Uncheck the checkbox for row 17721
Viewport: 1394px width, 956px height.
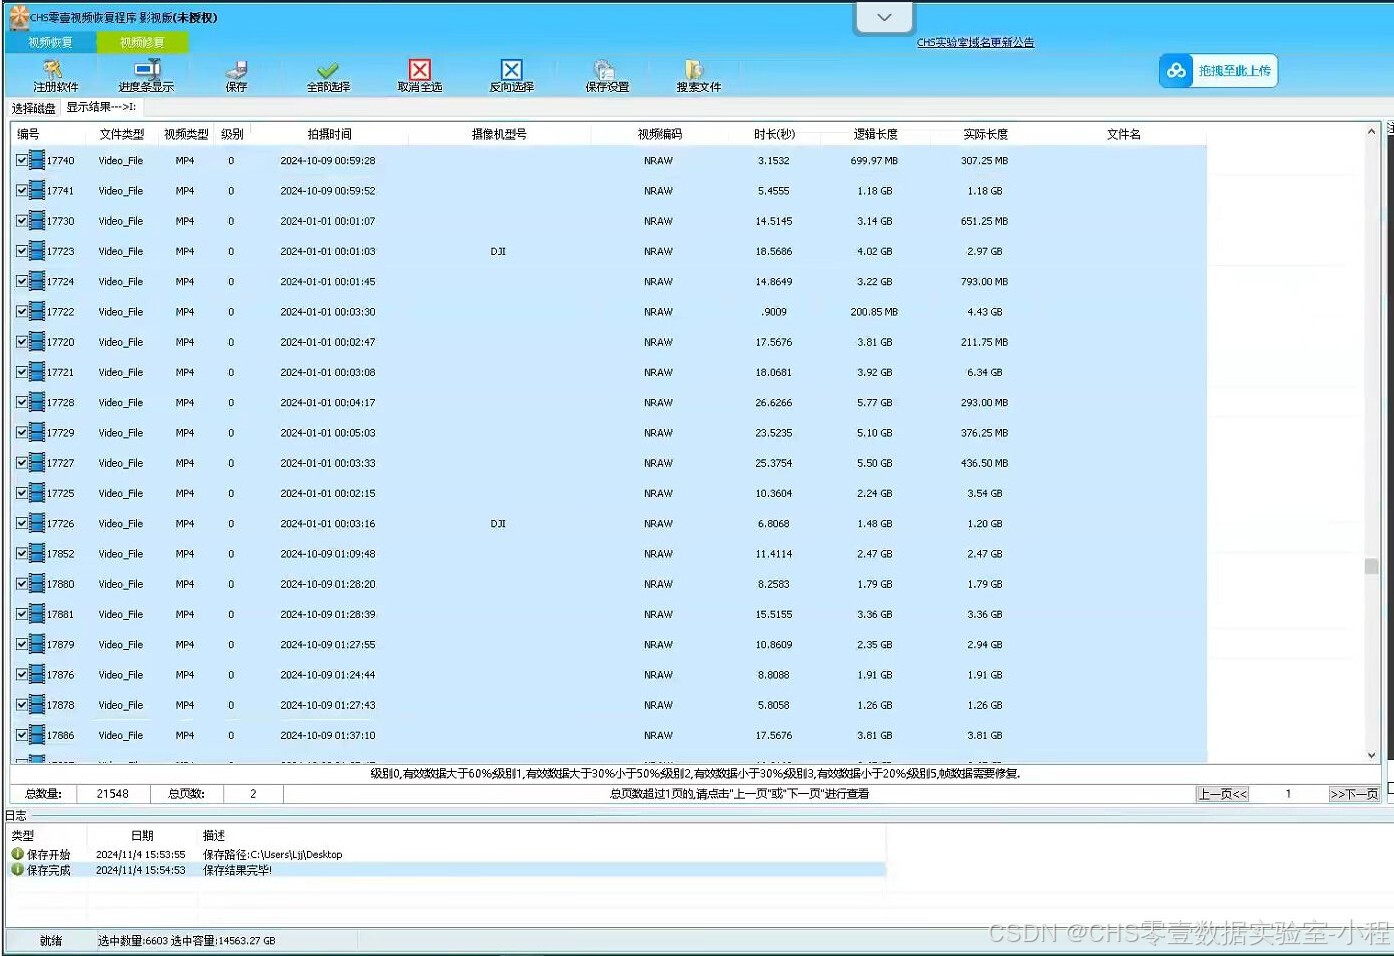(x=22, y=372)
